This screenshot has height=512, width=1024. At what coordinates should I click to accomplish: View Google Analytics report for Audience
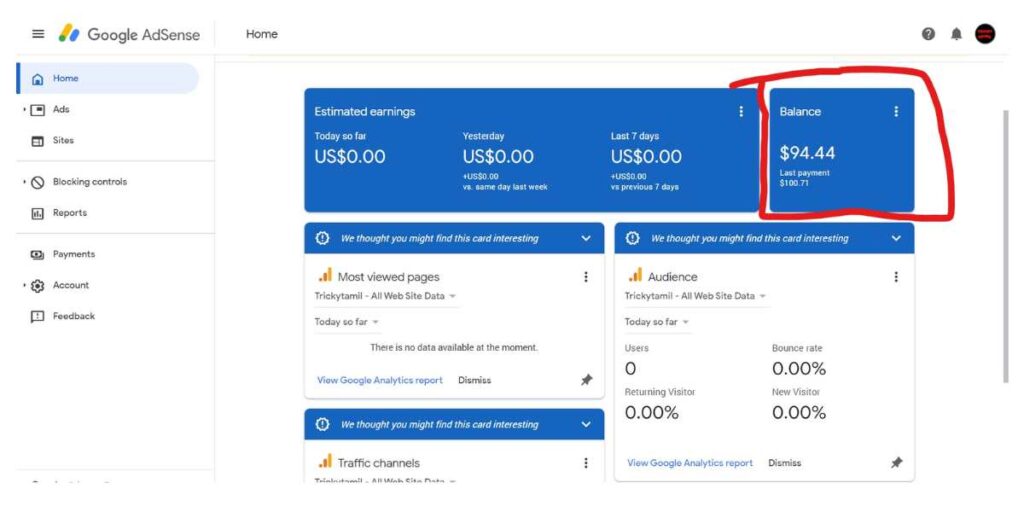(x=690, y=463)
